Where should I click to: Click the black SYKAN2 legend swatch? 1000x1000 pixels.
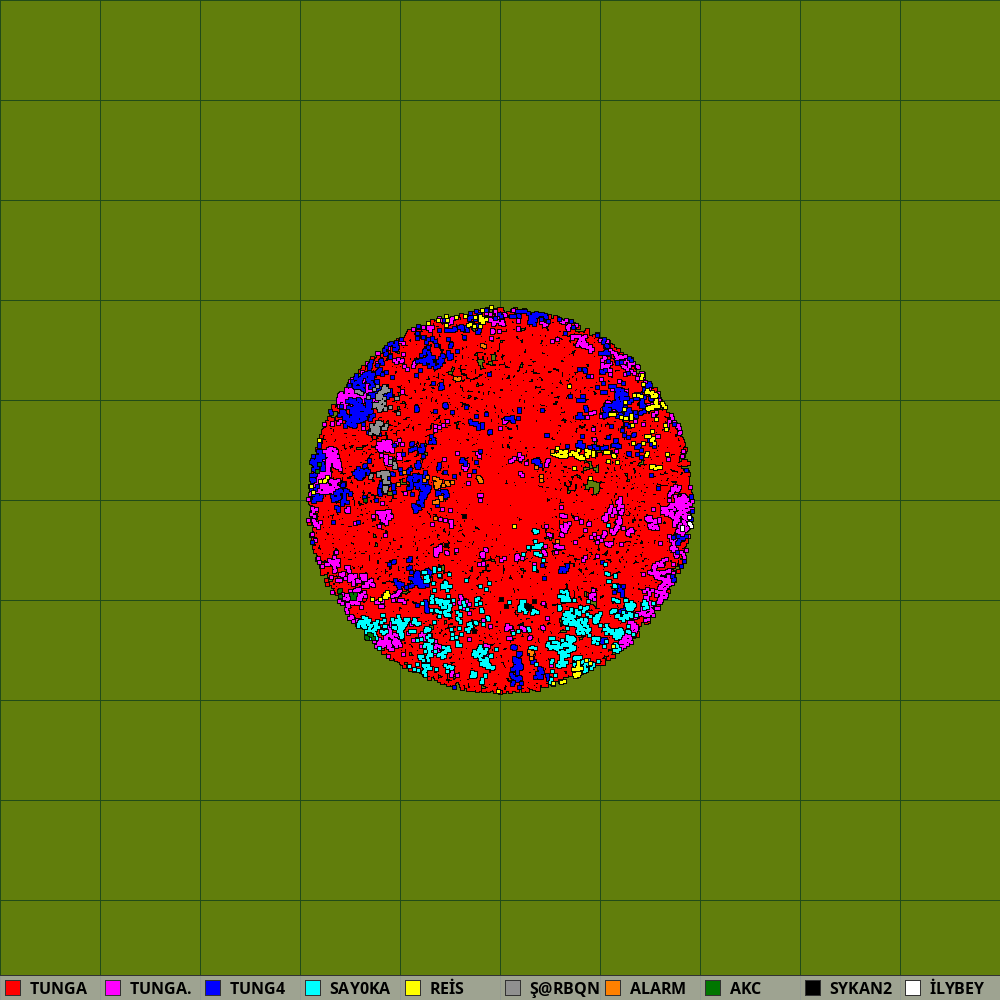pos(813,988)
